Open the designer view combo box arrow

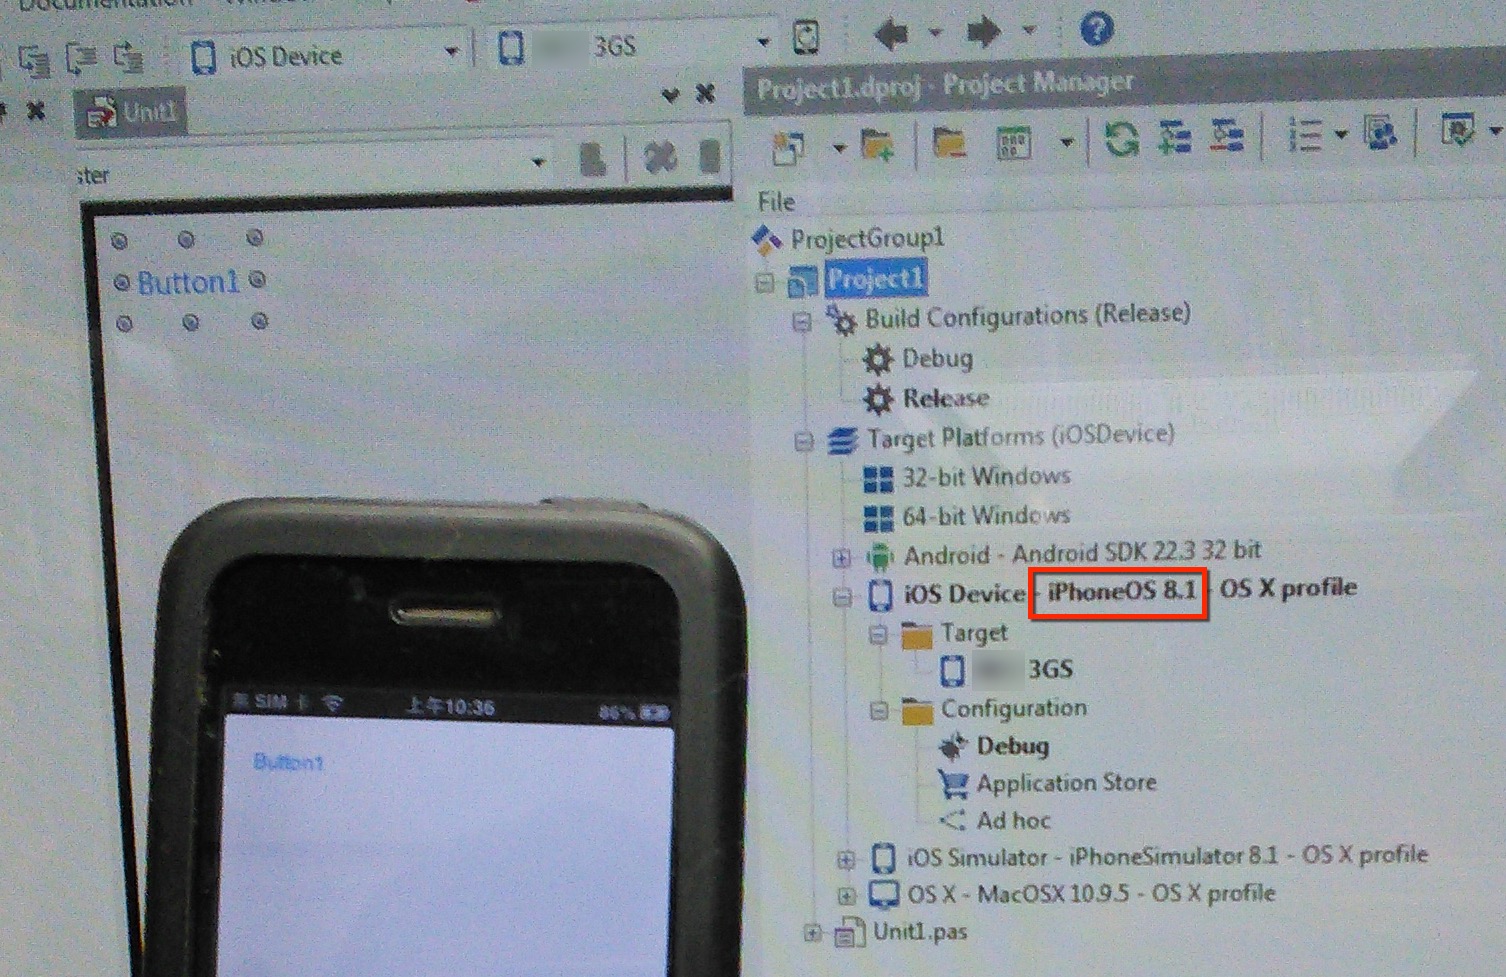[538, 162]
